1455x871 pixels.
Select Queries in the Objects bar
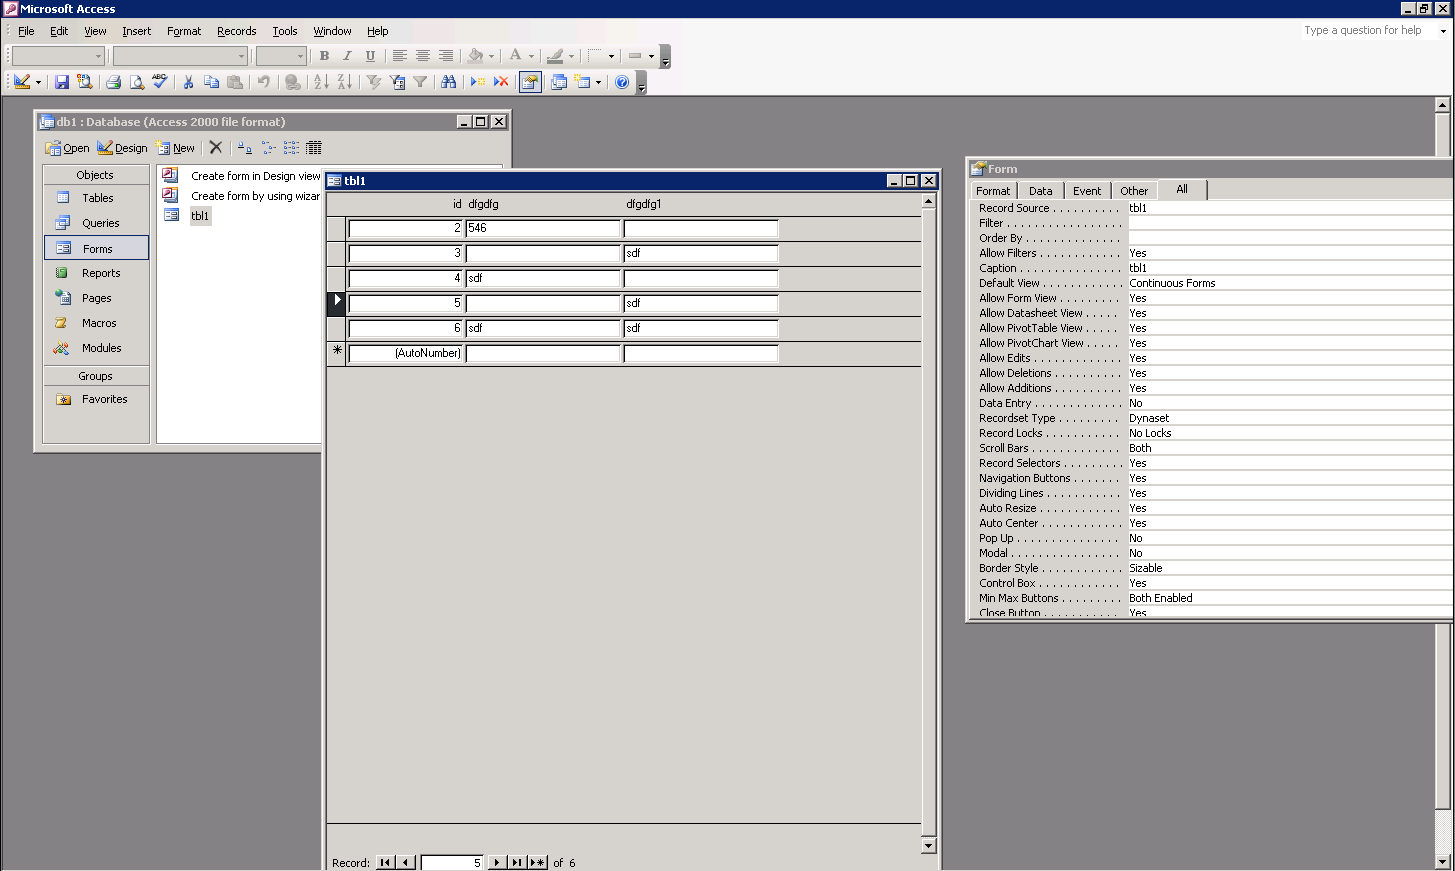[x=96, y=223]
